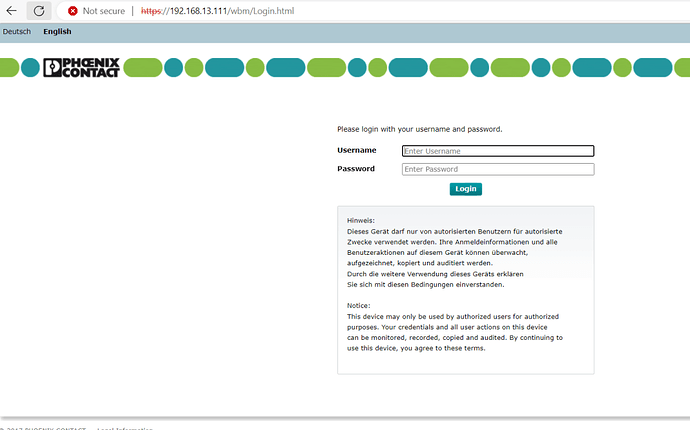Click the bold Password label

[356, 169]
